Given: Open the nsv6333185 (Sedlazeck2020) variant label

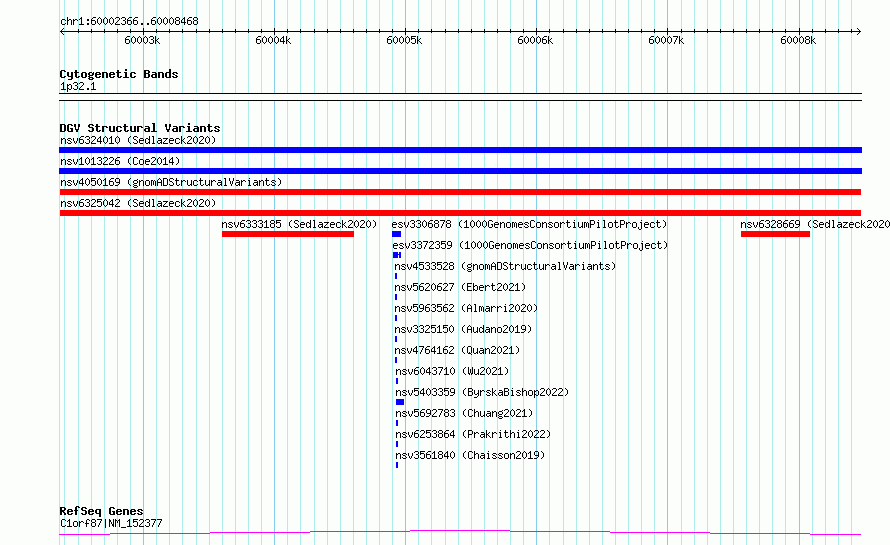Looking at the screenshot, I should point(299,224).
